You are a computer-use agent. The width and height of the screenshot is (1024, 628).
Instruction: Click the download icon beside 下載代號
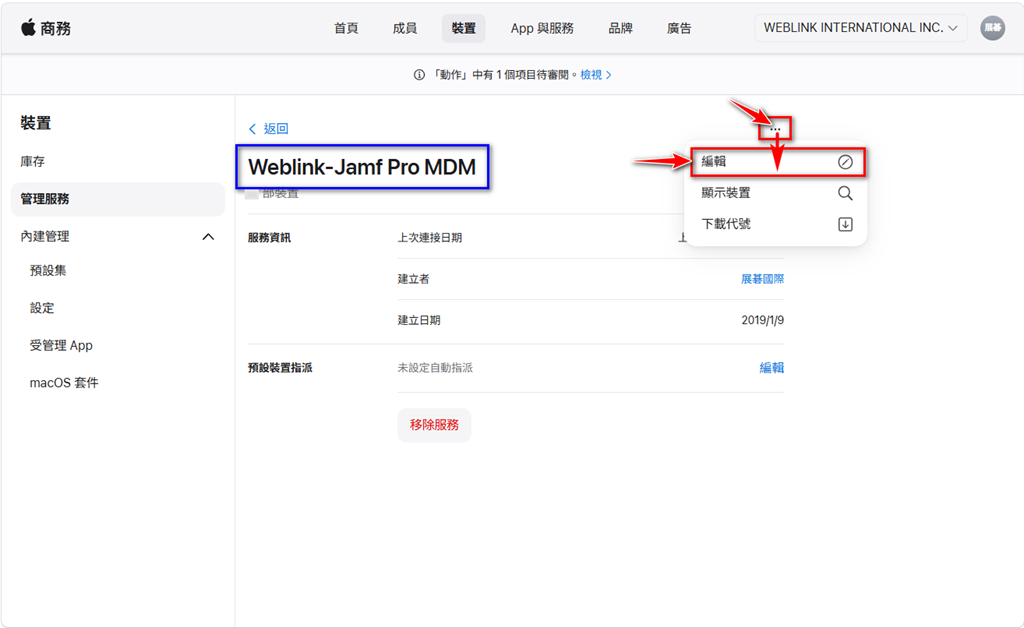point(845,224)
